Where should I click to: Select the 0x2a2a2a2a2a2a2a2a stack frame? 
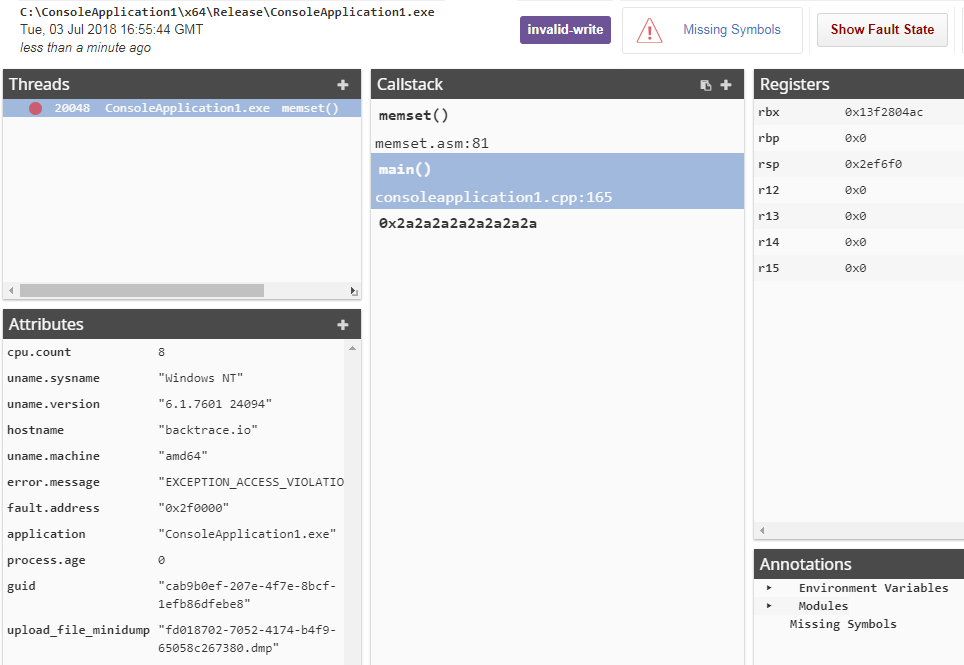(x=457, y=224)
